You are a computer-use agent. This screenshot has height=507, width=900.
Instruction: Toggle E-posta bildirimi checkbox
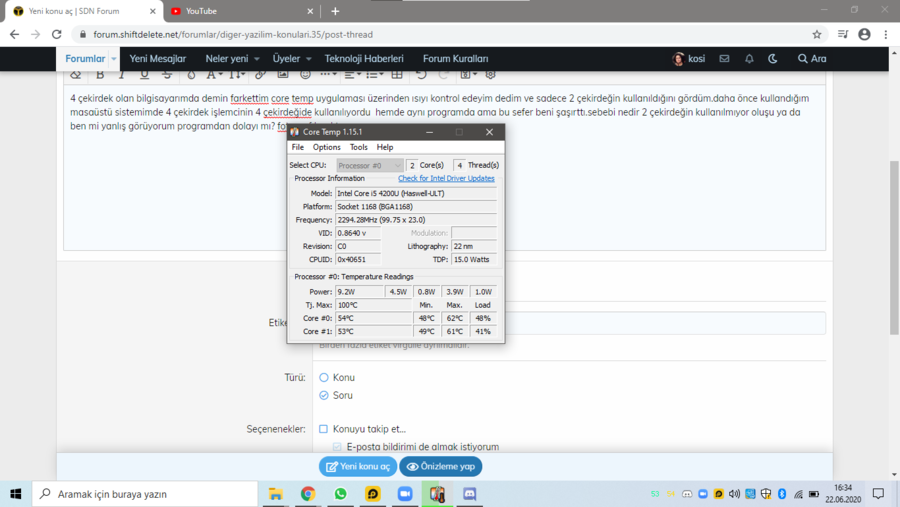pyautogui.click(x=337, y=447)
